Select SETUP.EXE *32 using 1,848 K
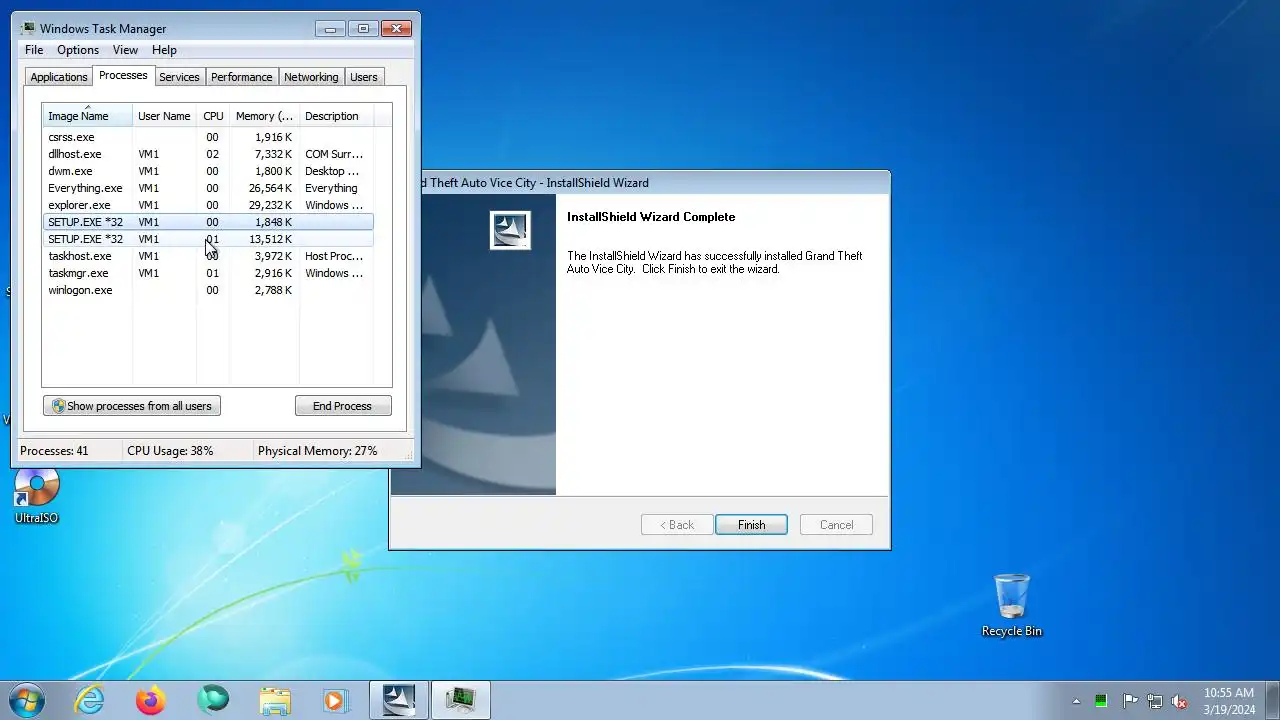The width and height of the screenshot is (1280, 720). [208, 222]
